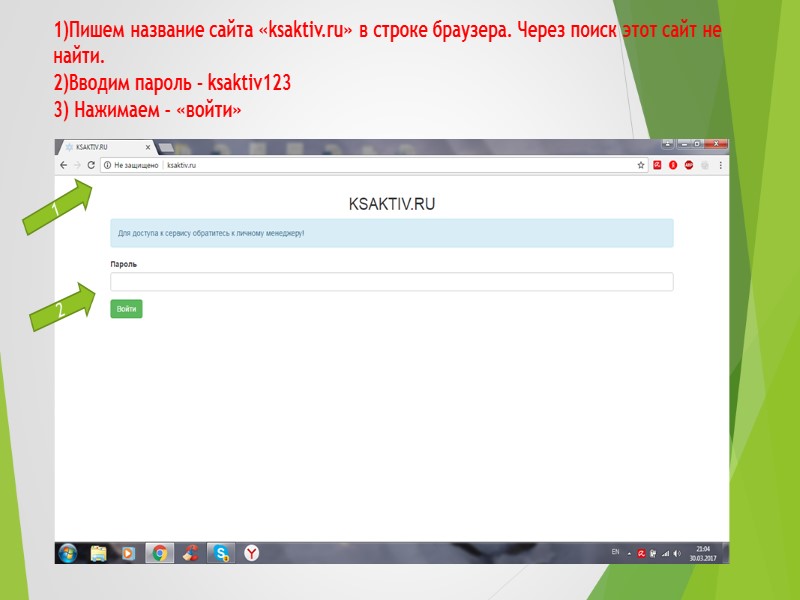Image resolution: width=800 pixels, height=600 pixels.
Task: Click the KSAKTIV.RU page heading
Action: 392,204
